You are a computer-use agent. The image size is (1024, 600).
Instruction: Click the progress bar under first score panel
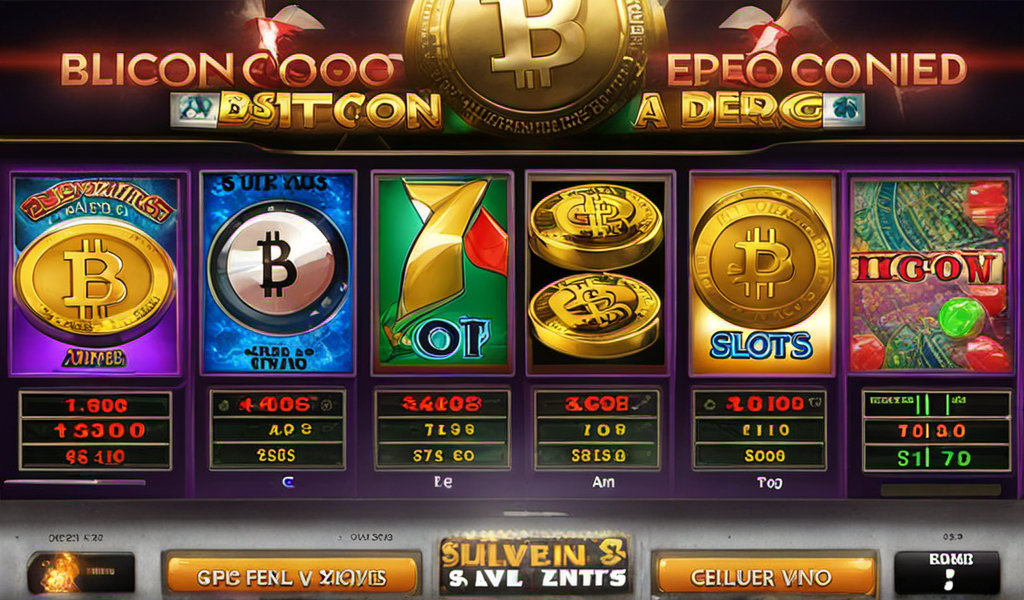(x=75, y=482)
